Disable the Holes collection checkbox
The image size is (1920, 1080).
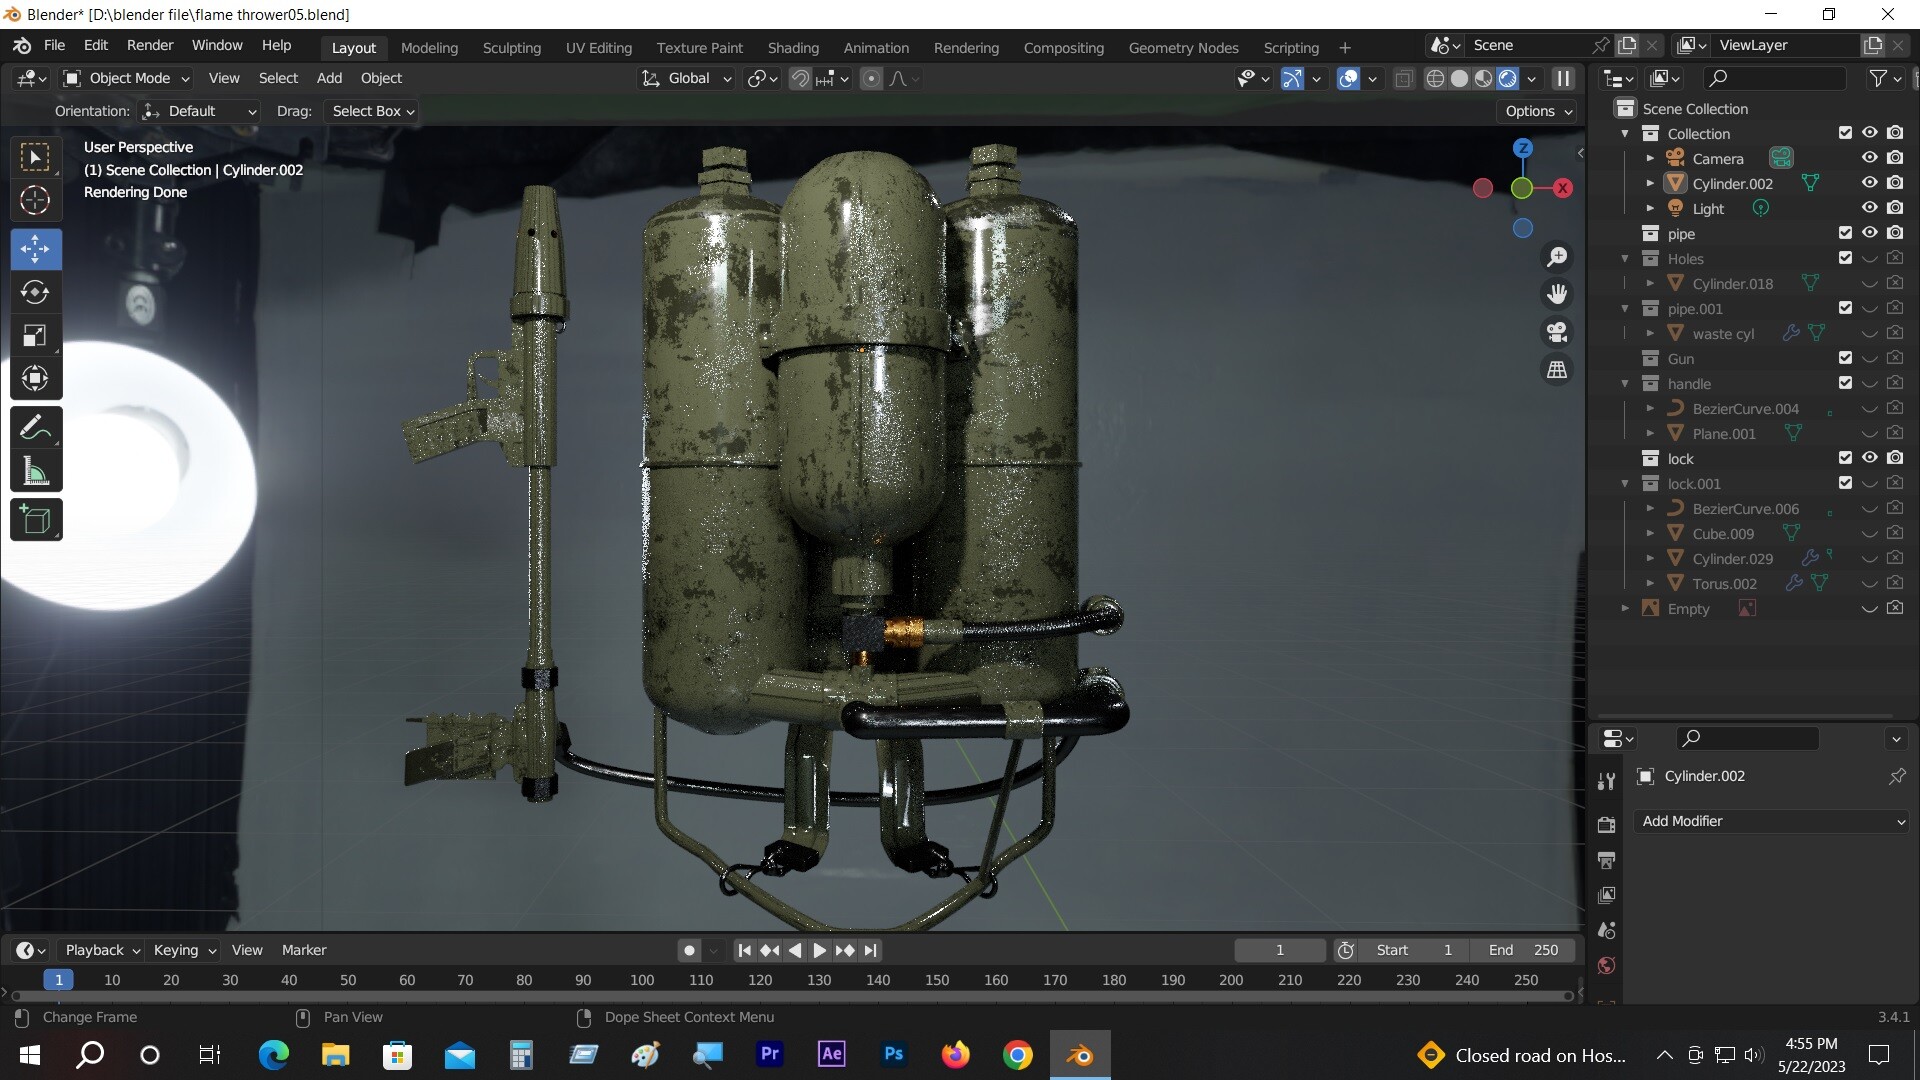[1845, 257]
